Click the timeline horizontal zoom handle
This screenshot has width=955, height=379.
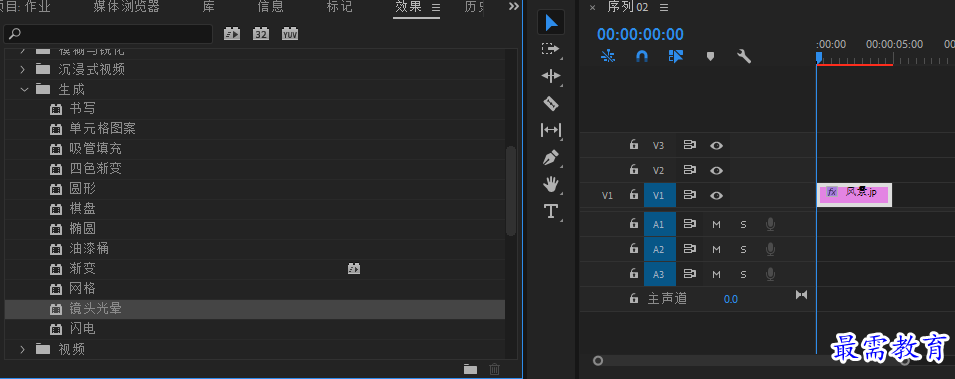[x=598, y=361]
